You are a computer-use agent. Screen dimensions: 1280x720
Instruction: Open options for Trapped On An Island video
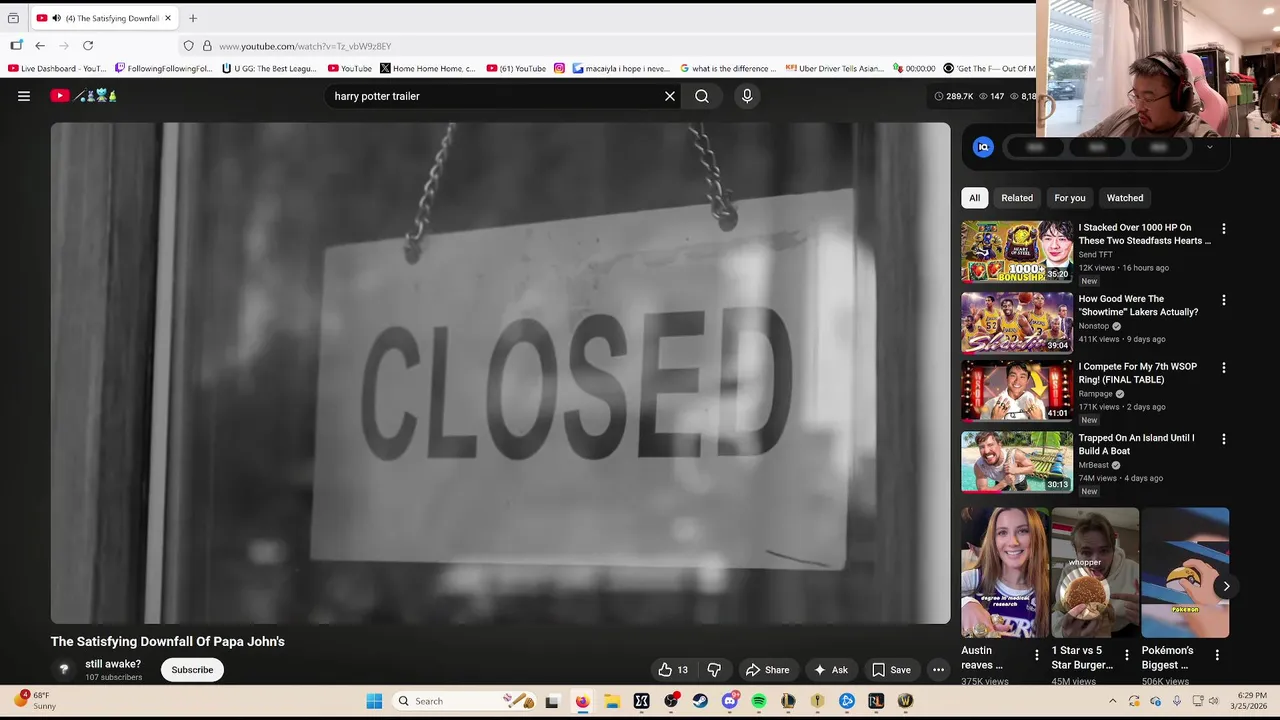(x=1223, y=439)
